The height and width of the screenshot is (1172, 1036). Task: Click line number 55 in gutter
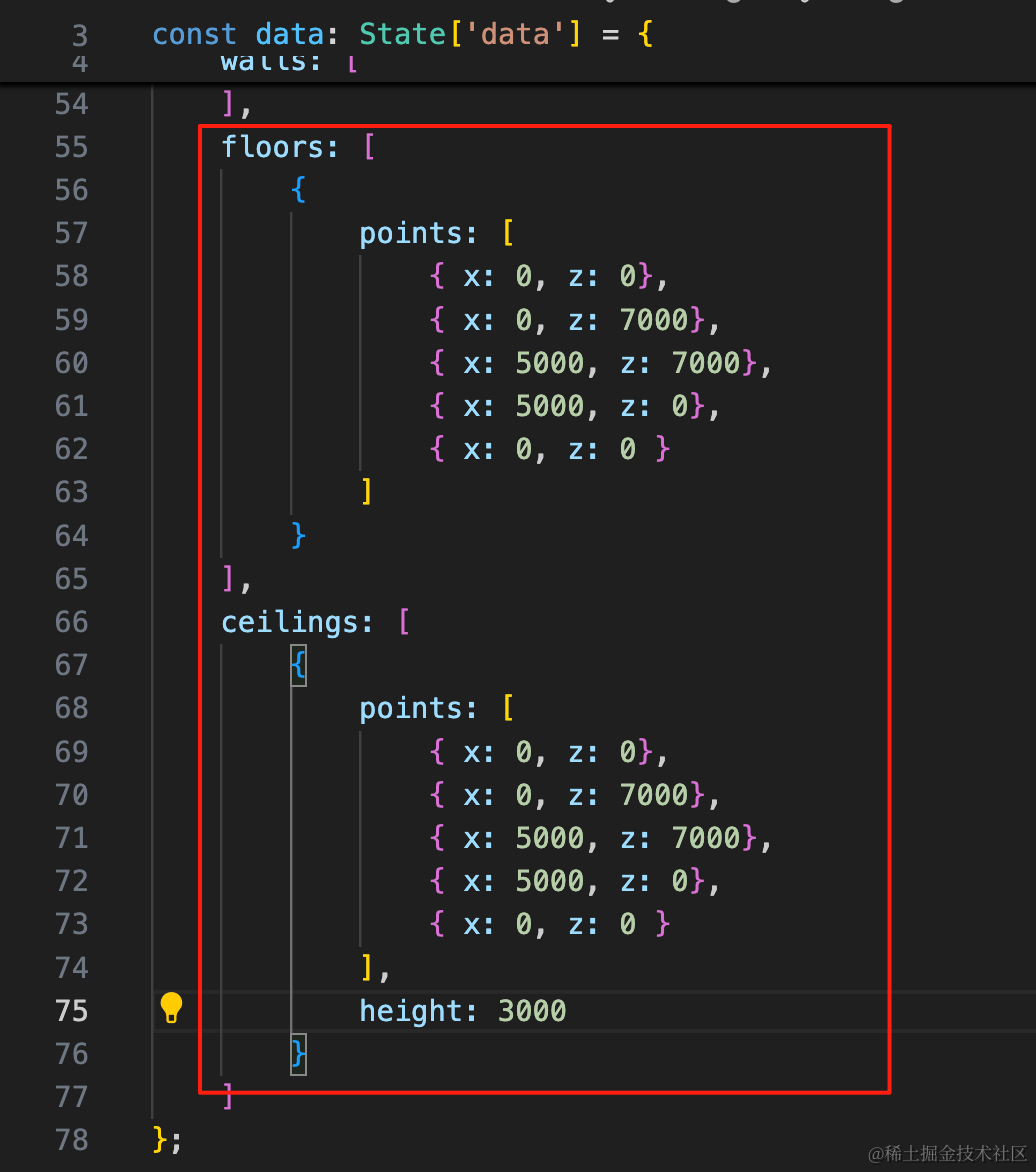click(72, 147)
